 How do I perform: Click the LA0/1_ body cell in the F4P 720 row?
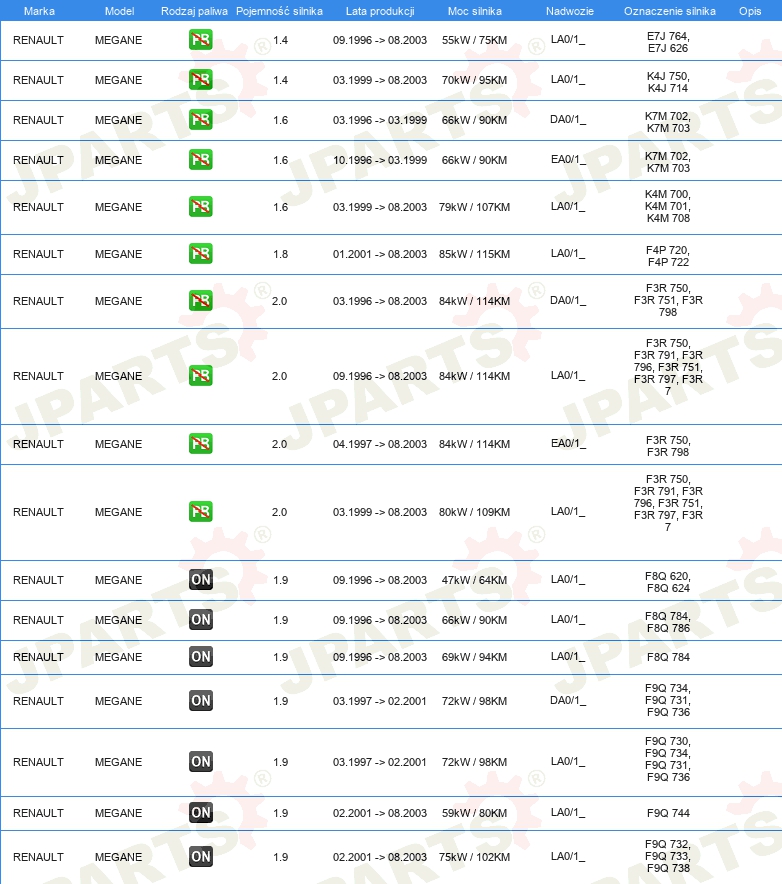(568, 254)
